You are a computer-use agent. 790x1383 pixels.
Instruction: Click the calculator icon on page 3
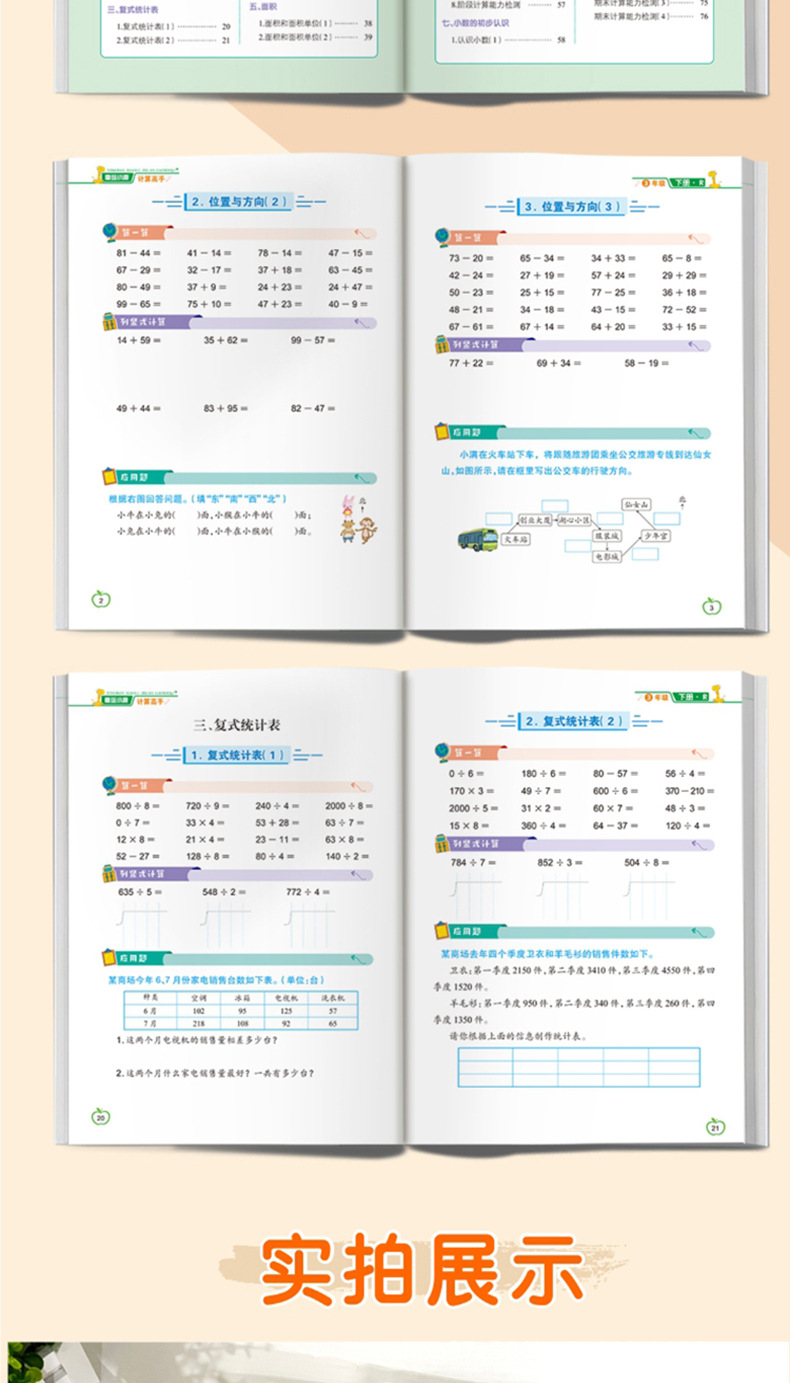pyautogui.click(x=442, y=344)
